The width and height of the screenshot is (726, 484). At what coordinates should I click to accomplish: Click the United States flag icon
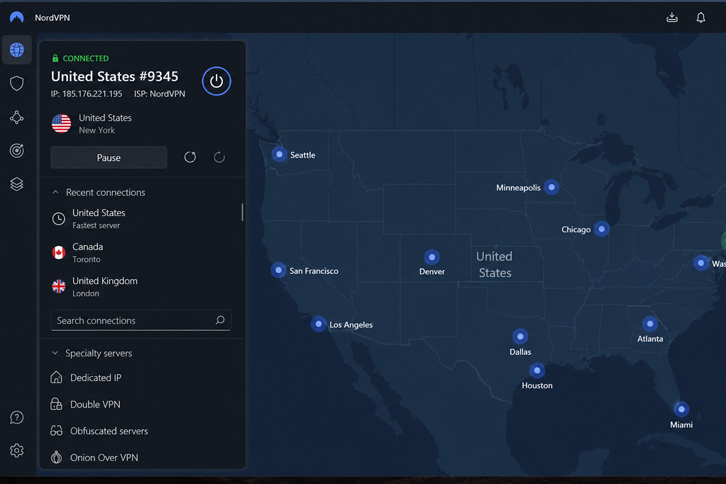tap(61, 124)
